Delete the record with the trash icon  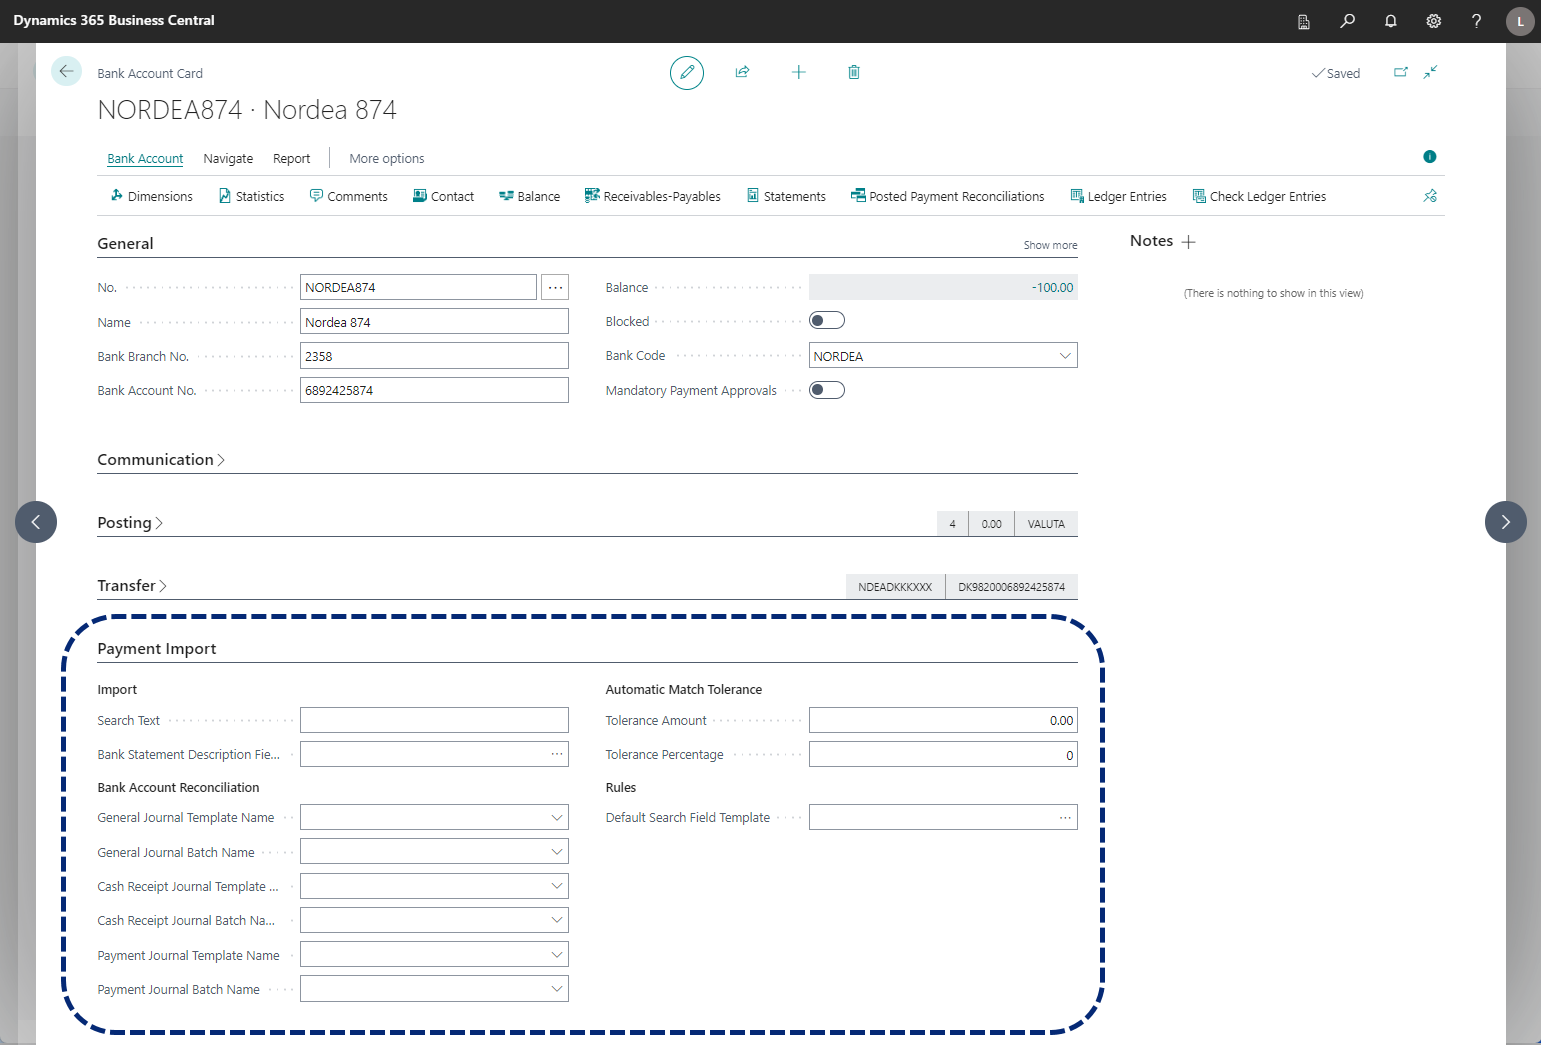854,72
